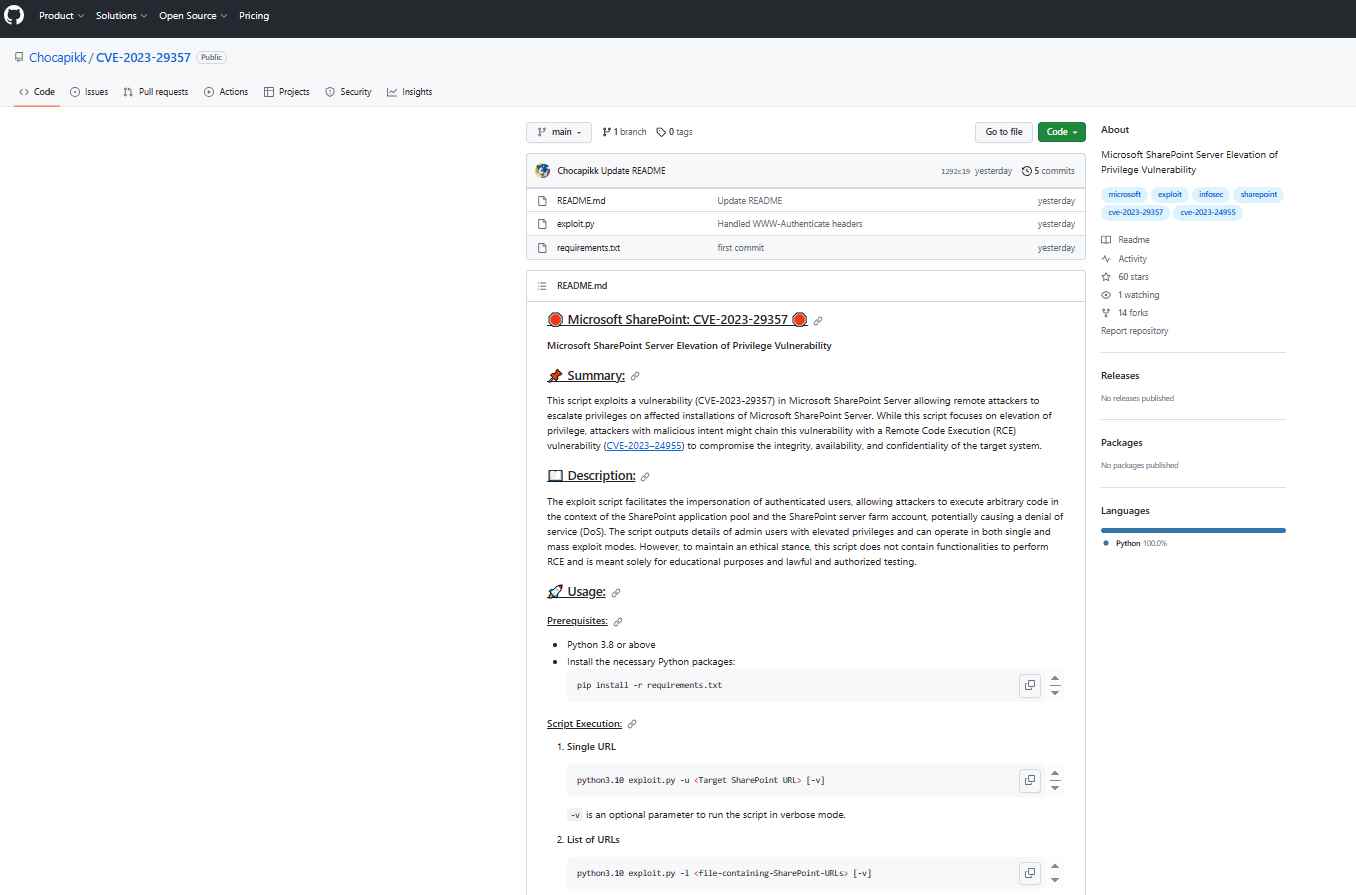Image resolution: width=1356 pixels, height=895 pixels.
Task: Open the CVE-2023-29357 repository name link
Action: pyautogui.click(x=143, y=58)
